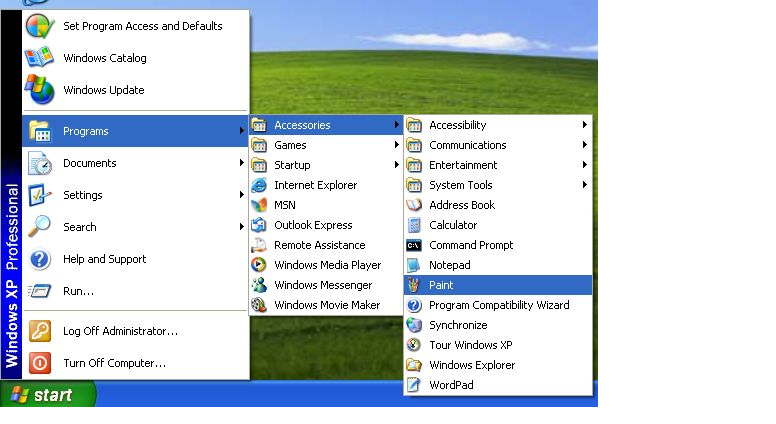Click the Windows Catalog icon

point(40,57)
